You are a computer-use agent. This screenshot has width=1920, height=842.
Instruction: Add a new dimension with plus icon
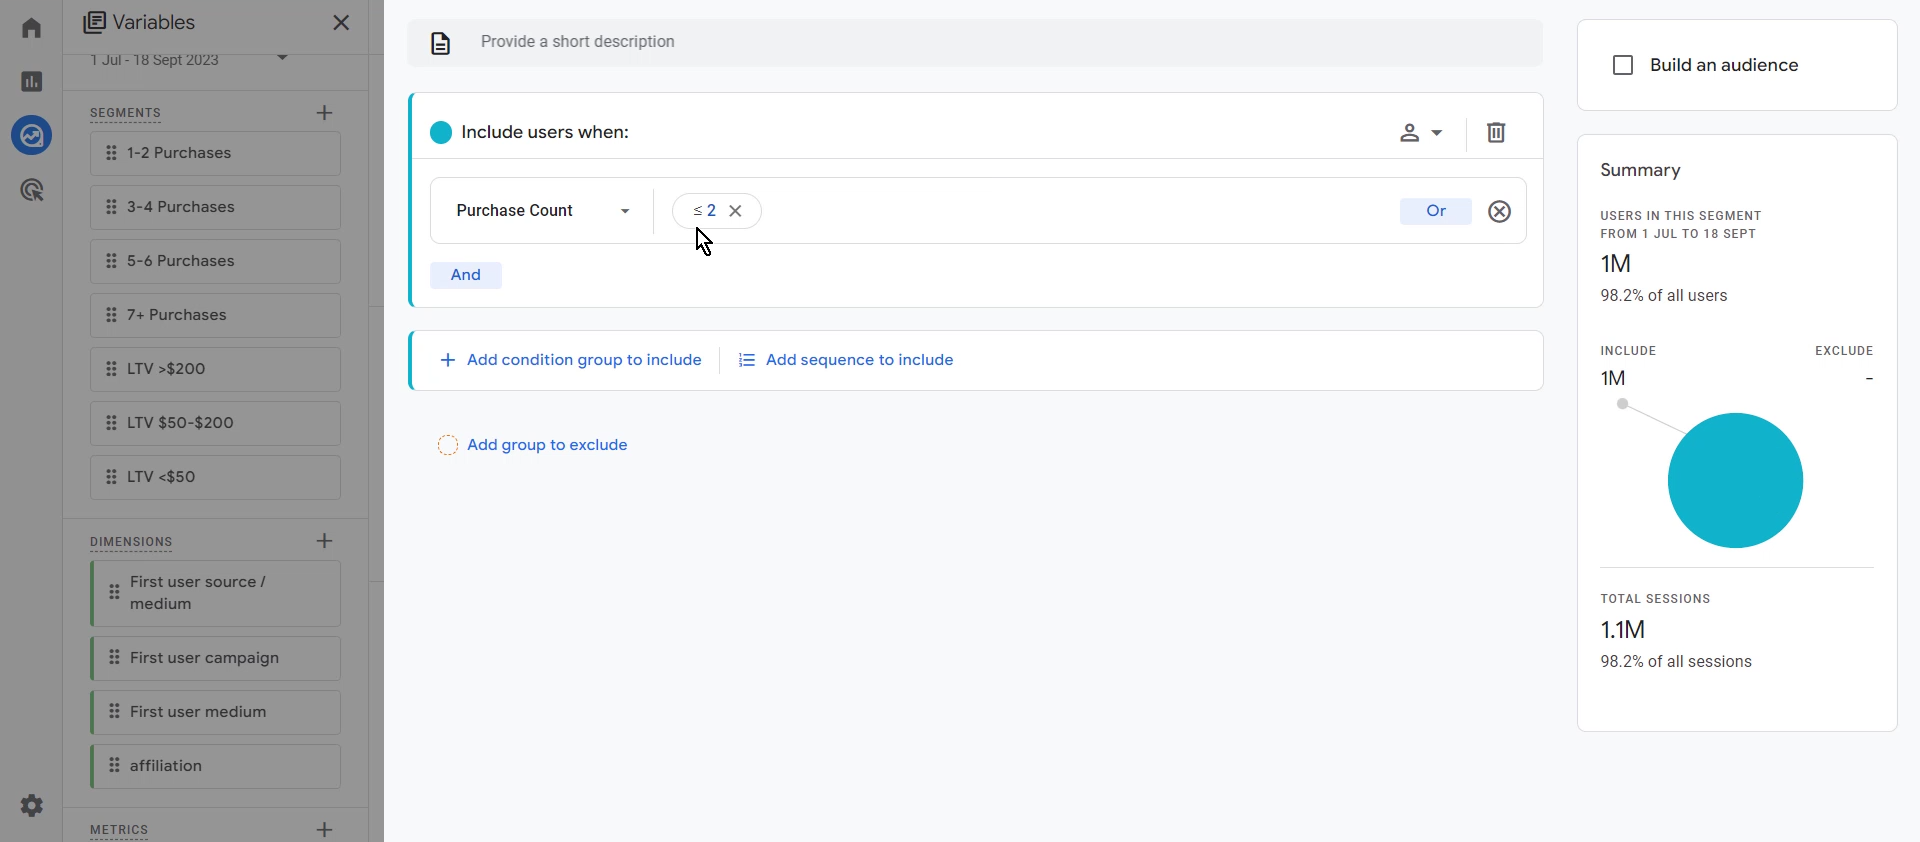point(324,541)
